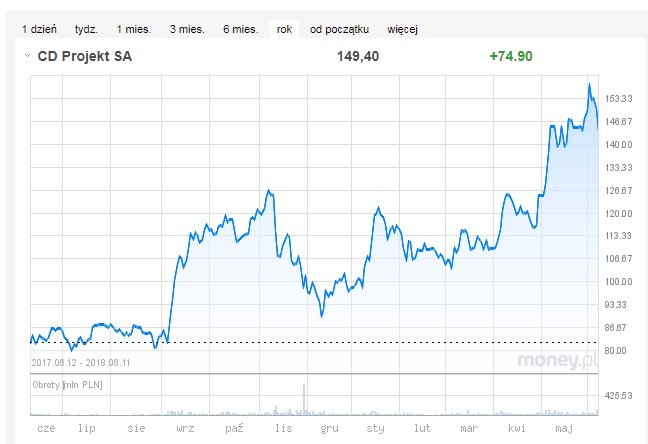Click the money.pl watermark logo
Image resolution: width=648 pixels, height=444 pixels.
(x=557, y=360)
